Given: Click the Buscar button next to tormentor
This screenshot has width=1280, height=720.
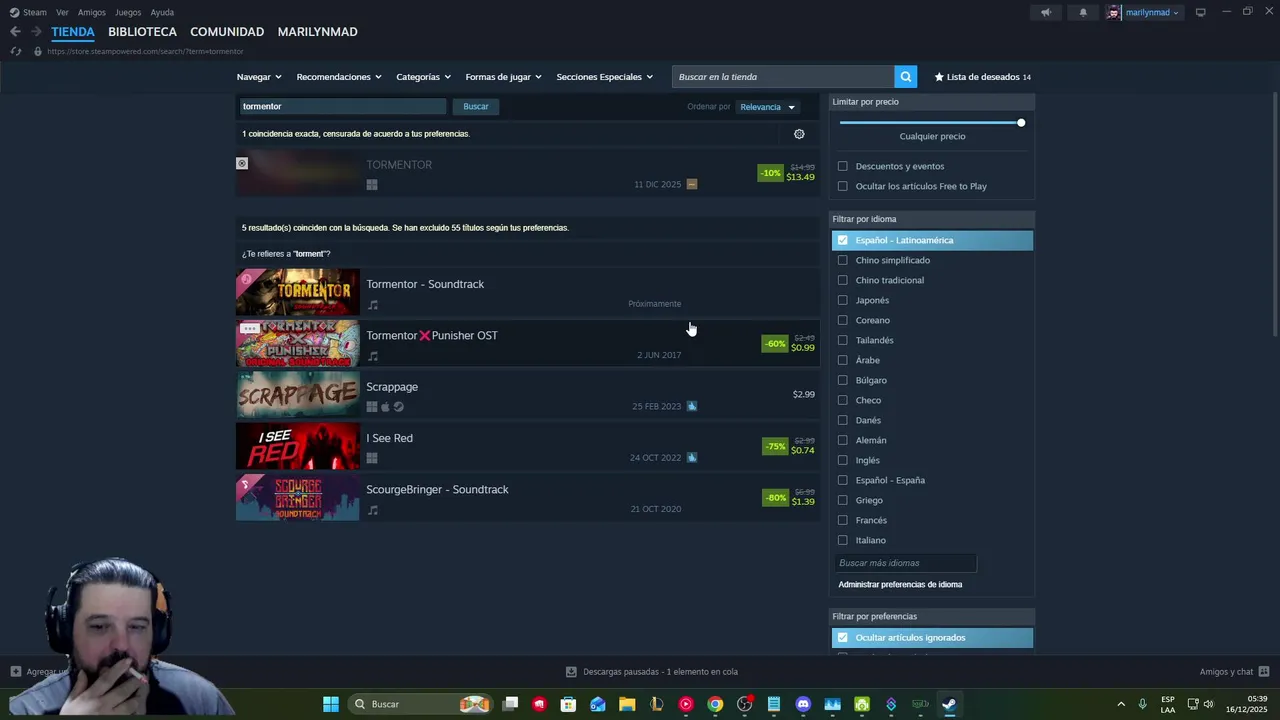Looking at the screenshot, I should 476,106.
